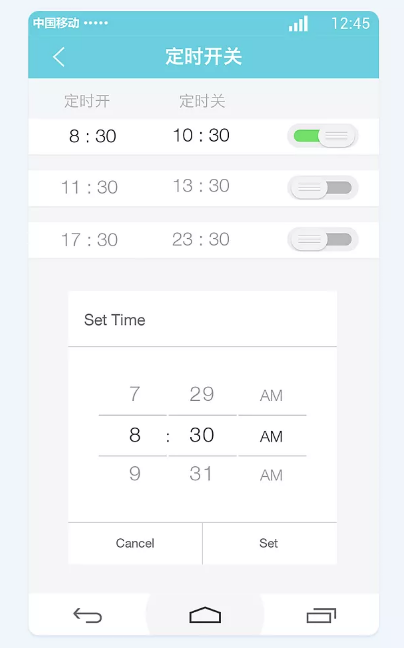The width and height of the screenshot is (404, 648).
Task: Choose the upper AM option in picker
Action: pyautogui.click(x=271, y=396)
